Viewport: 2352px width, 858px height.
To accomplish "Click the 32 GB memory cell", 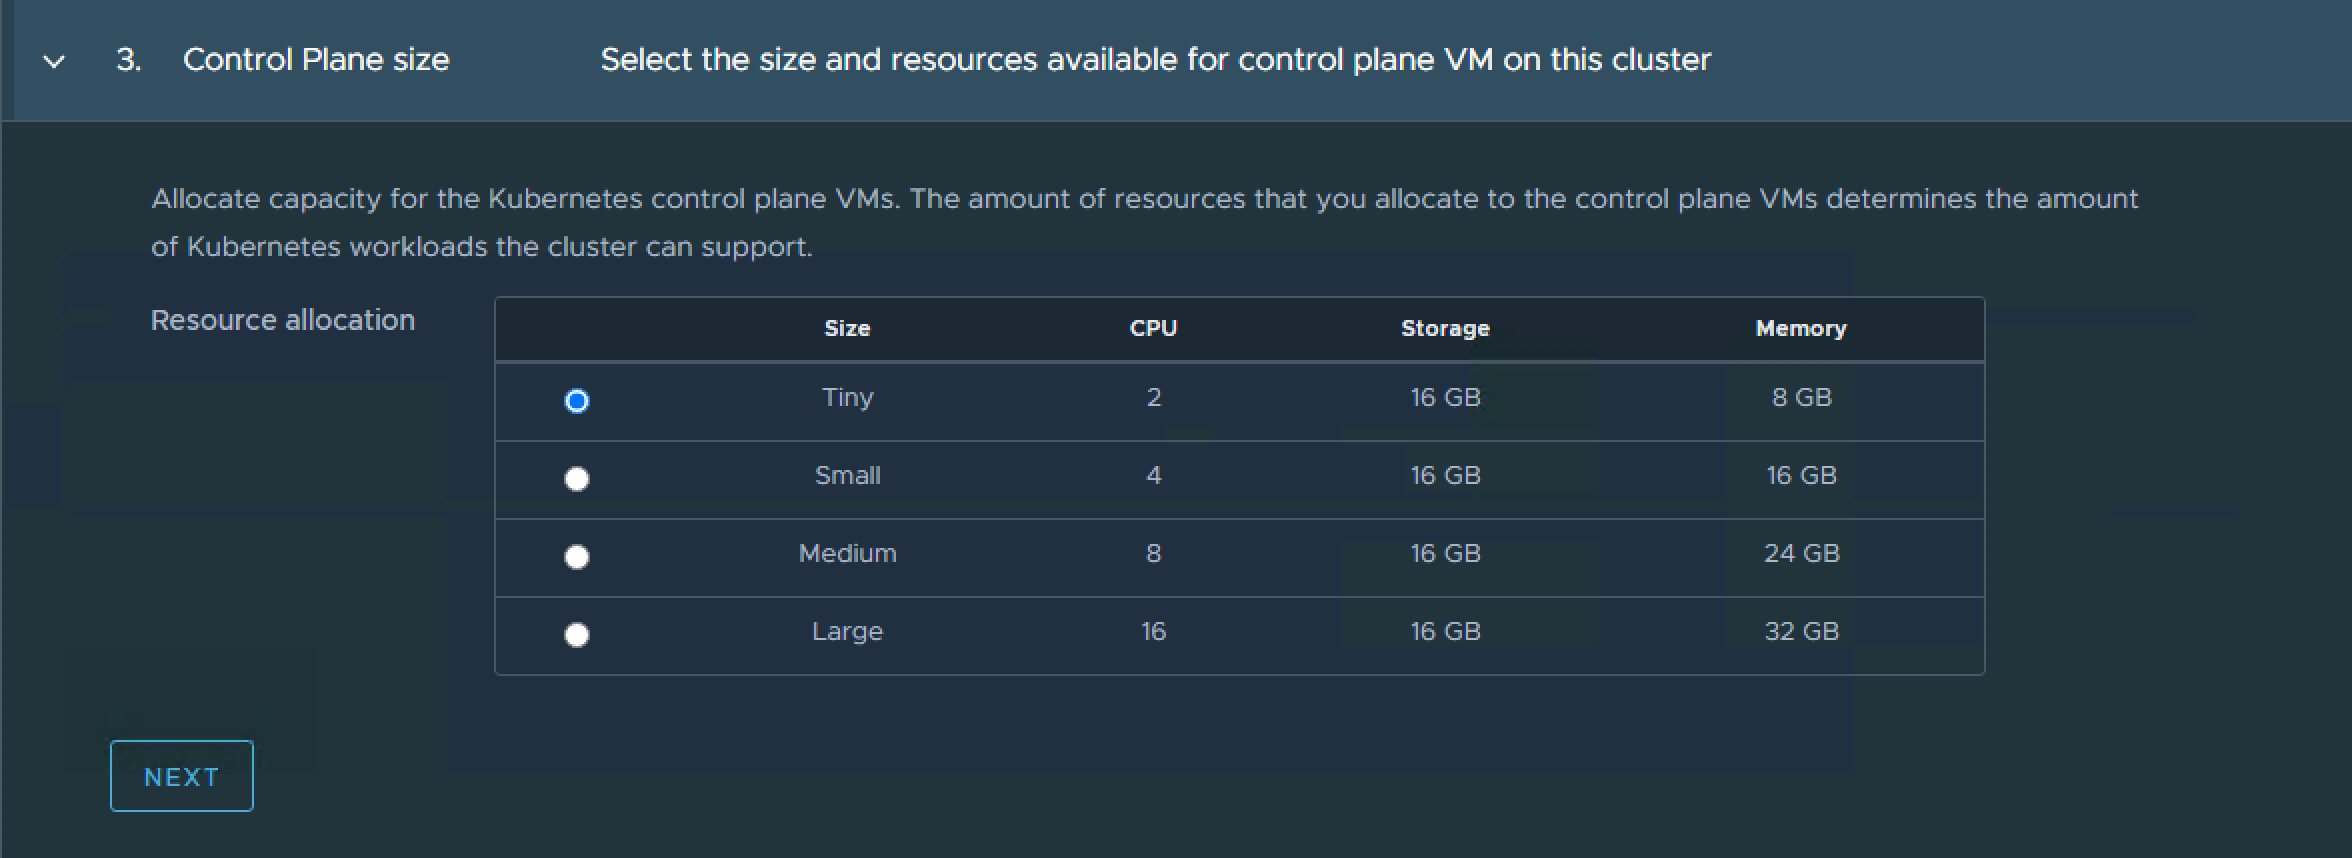I will point(1801,631).
